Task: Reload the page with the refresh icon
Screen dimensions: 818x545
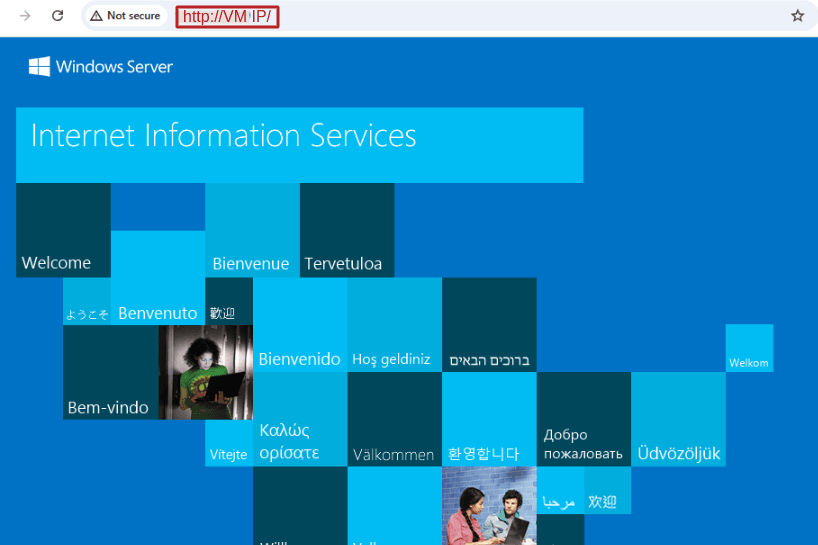Action: 57,16
